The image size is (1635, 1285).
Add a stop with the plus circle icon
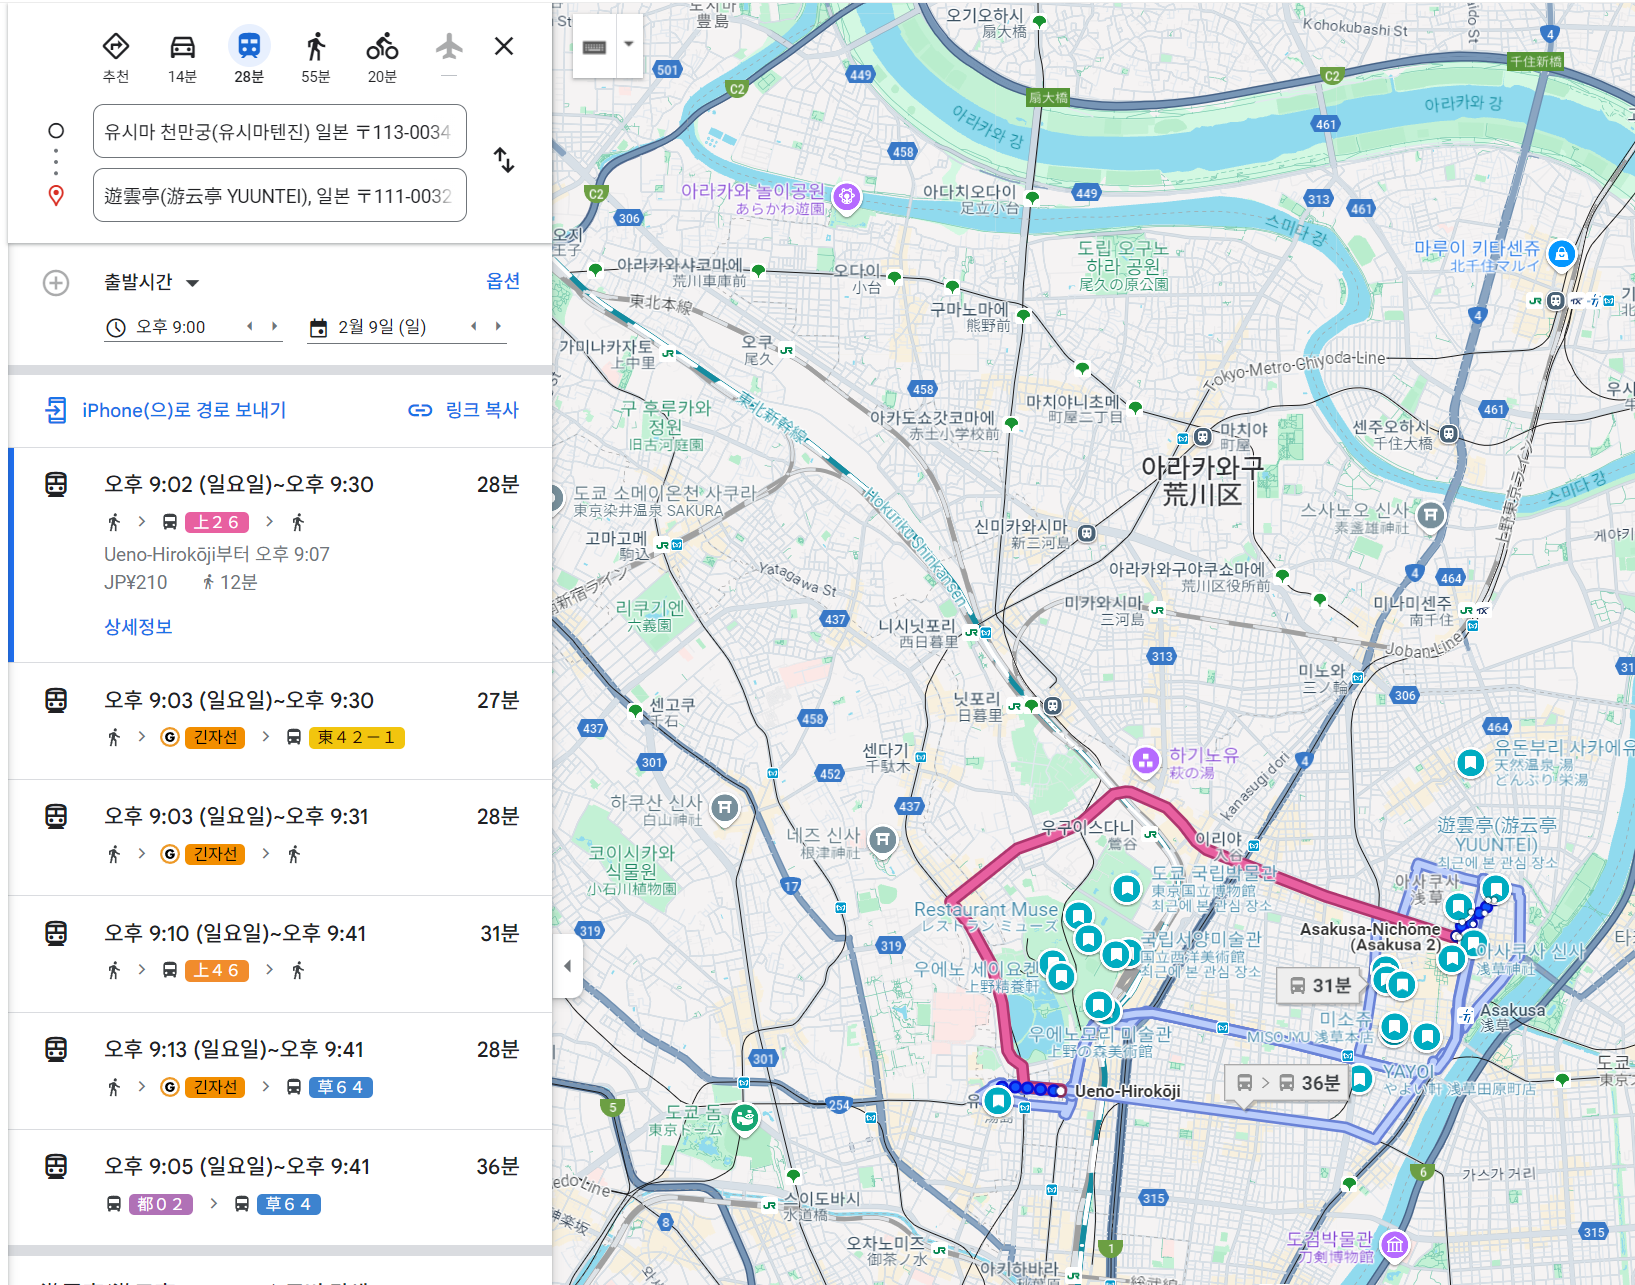56,283
